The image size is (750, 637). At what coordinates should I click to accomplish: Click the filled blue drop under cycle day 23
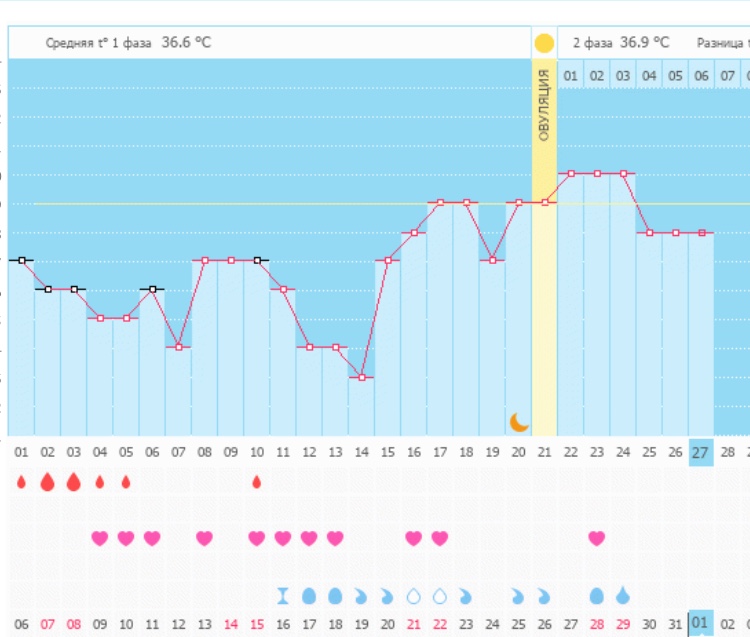coord(597,596)
